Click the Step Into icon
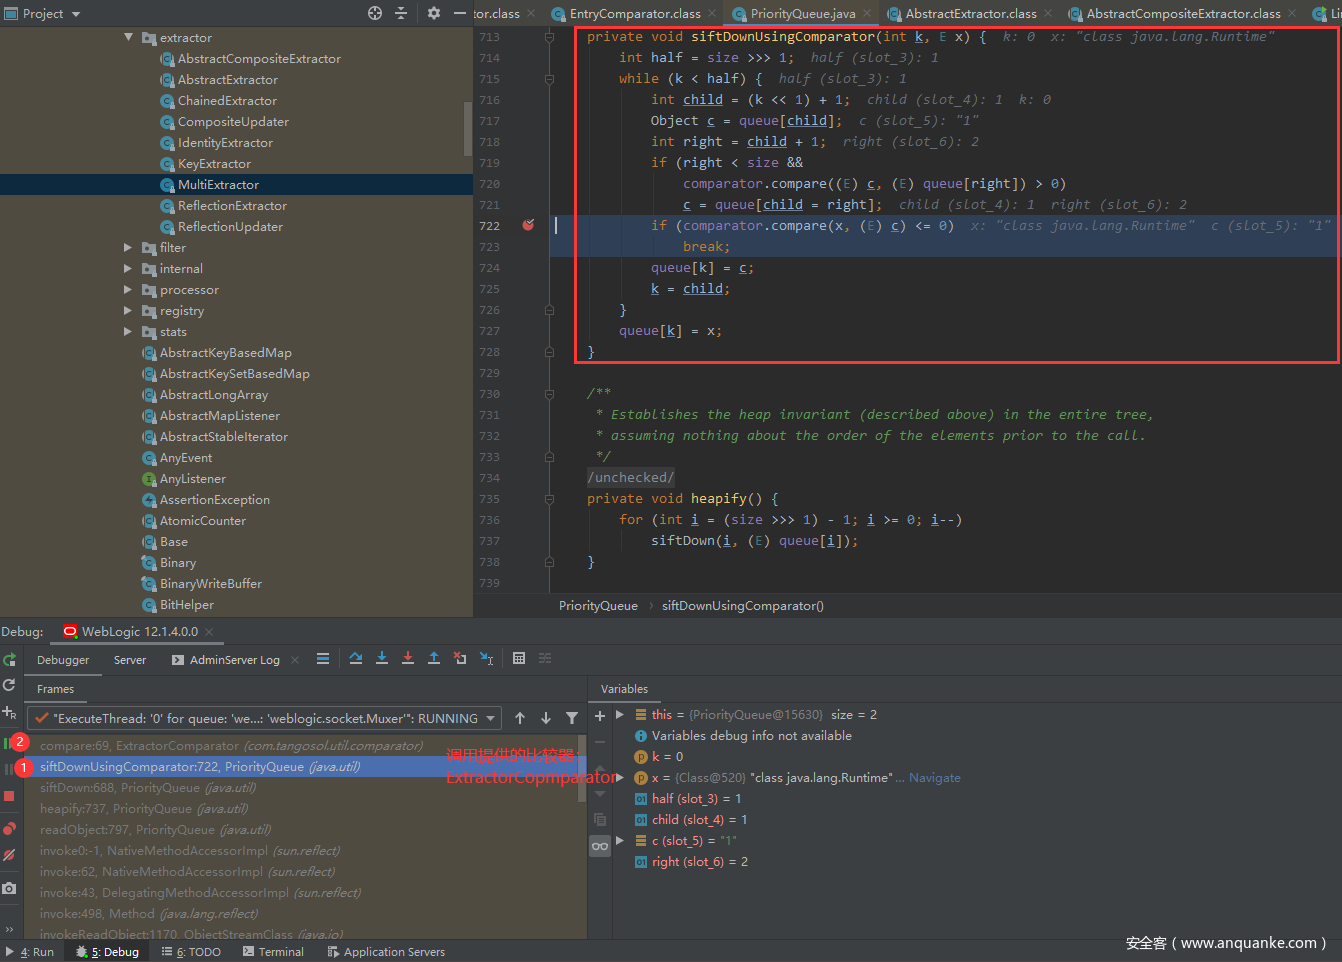This screenshot has width=1342, height=962. pyautogui.click(x=382, y=658)
